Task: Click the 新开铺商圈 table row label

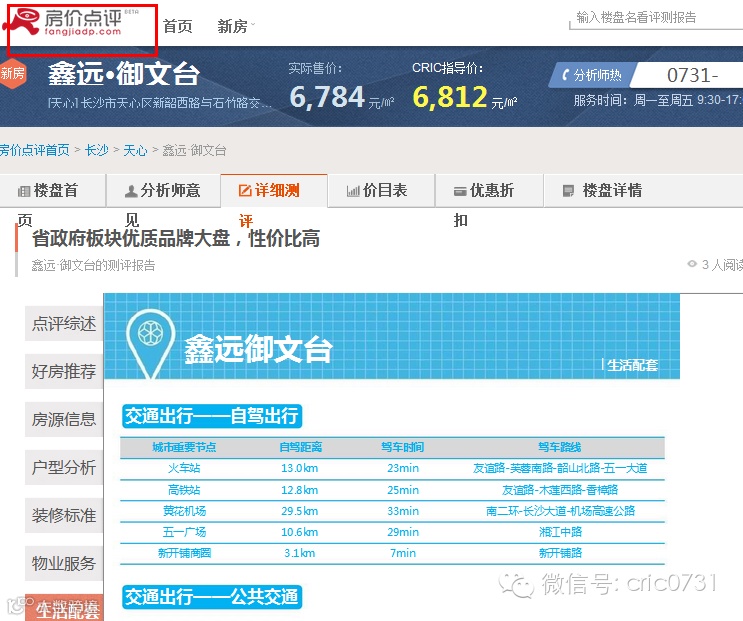Action: click(184, 553)
